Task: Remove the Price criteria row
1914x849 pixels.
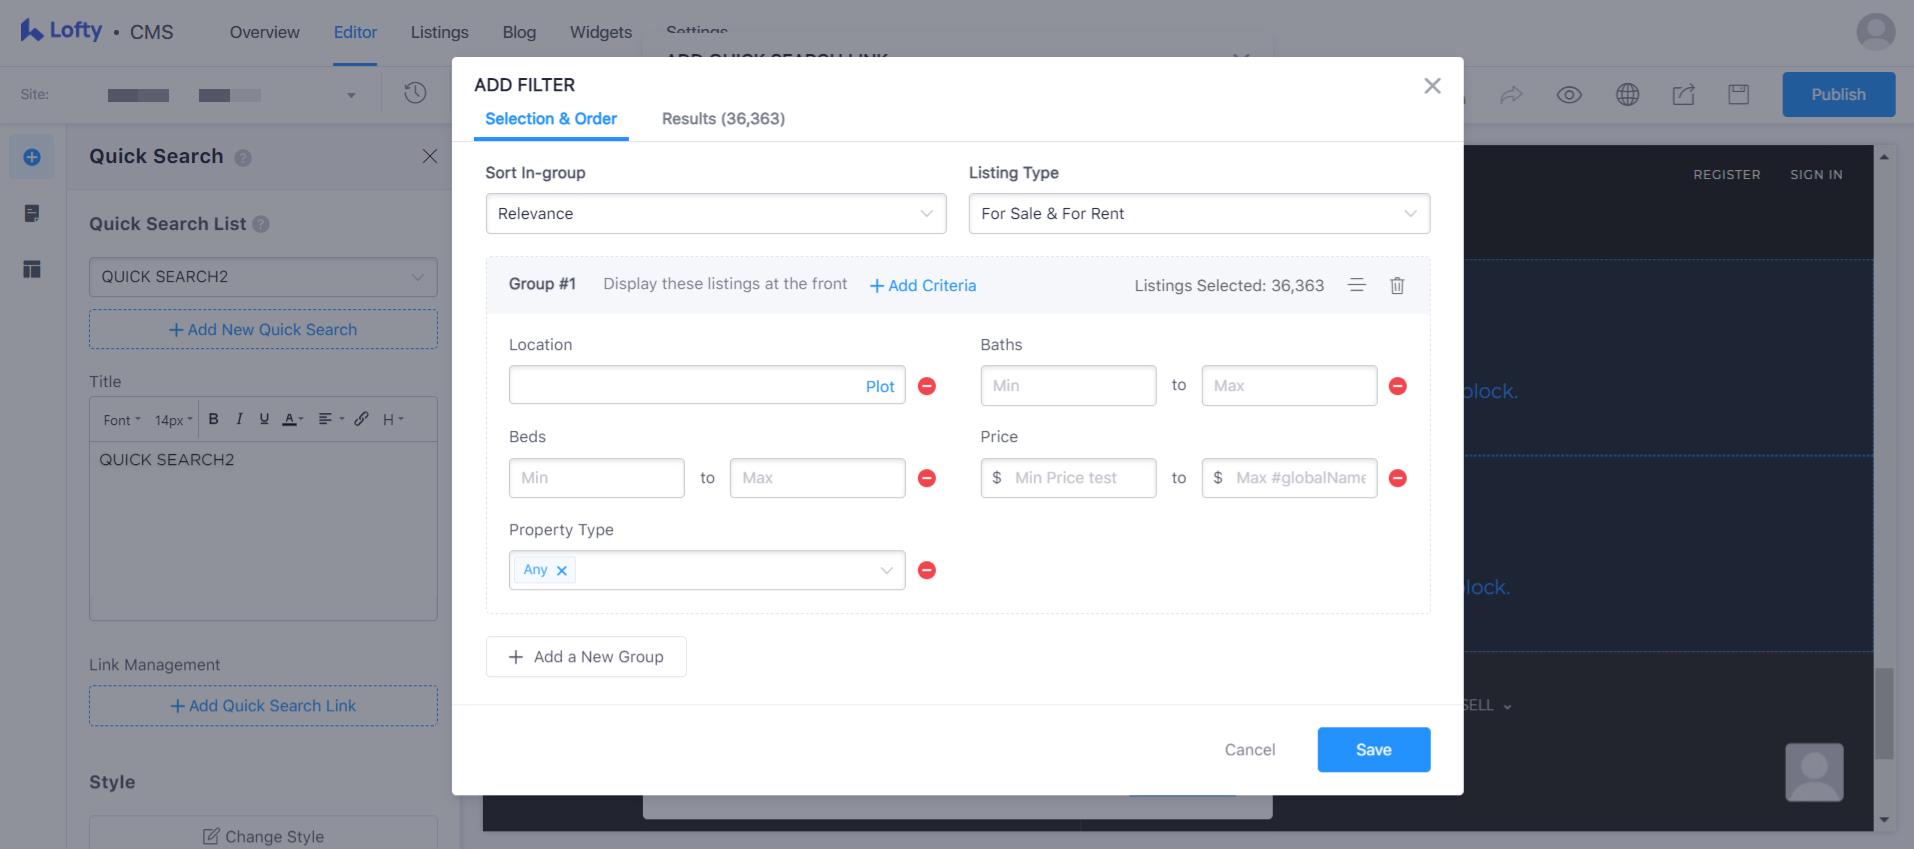Action: (1398, 478)
